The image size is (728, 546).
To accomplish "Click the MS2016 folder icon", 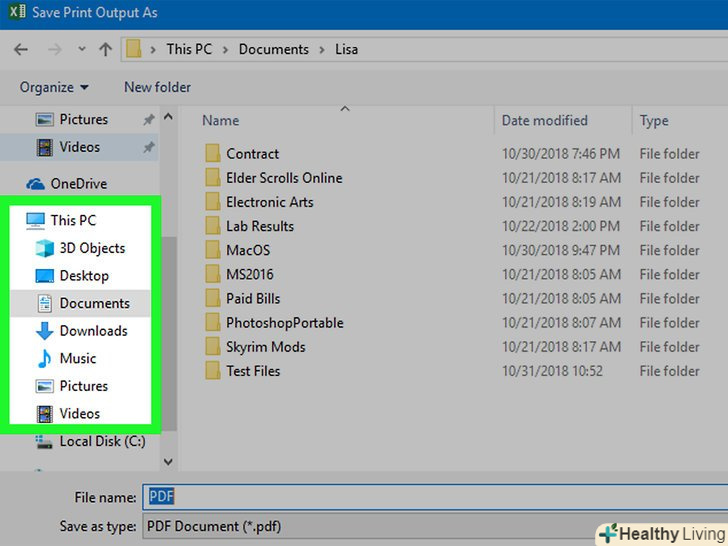I will 213,274.
